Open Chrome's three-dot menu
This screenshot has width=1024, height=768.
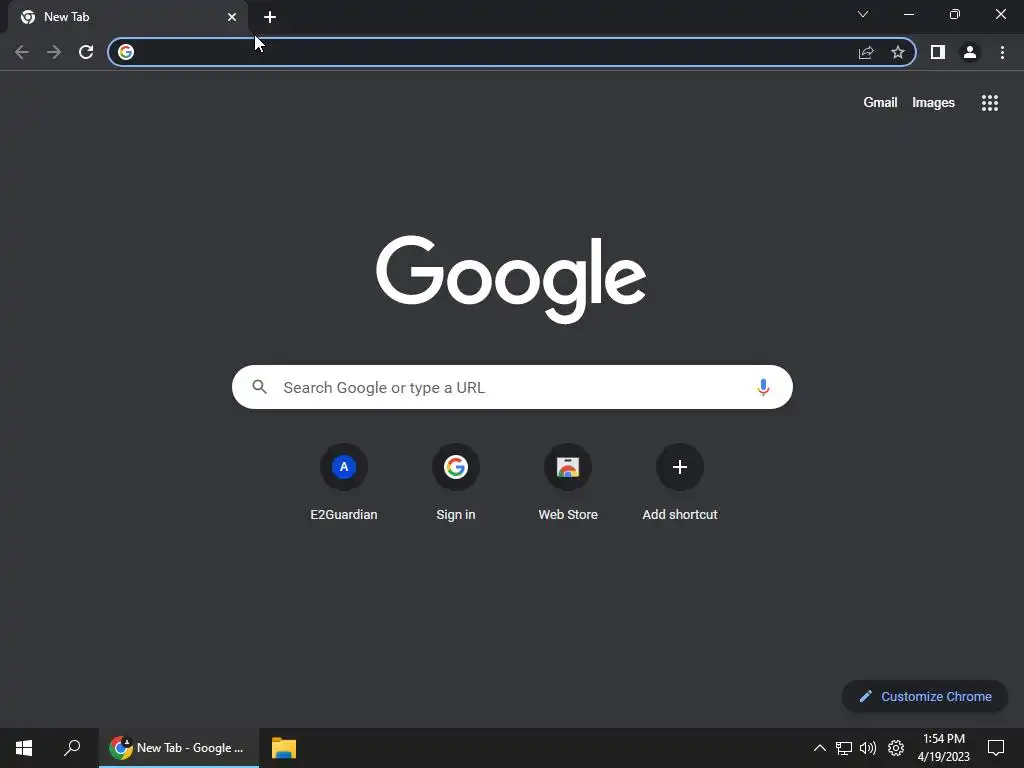(x=1002, y=52)
